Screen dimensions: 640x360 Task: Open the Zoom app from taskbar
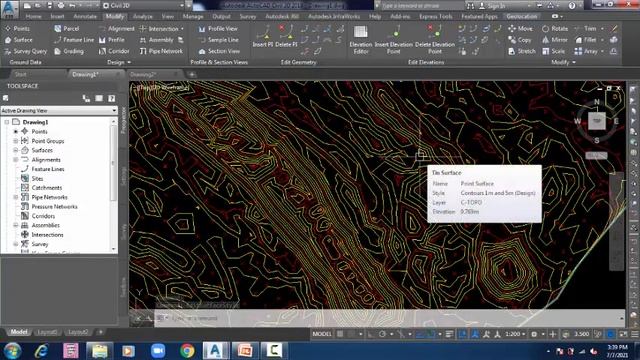point(158,351)
